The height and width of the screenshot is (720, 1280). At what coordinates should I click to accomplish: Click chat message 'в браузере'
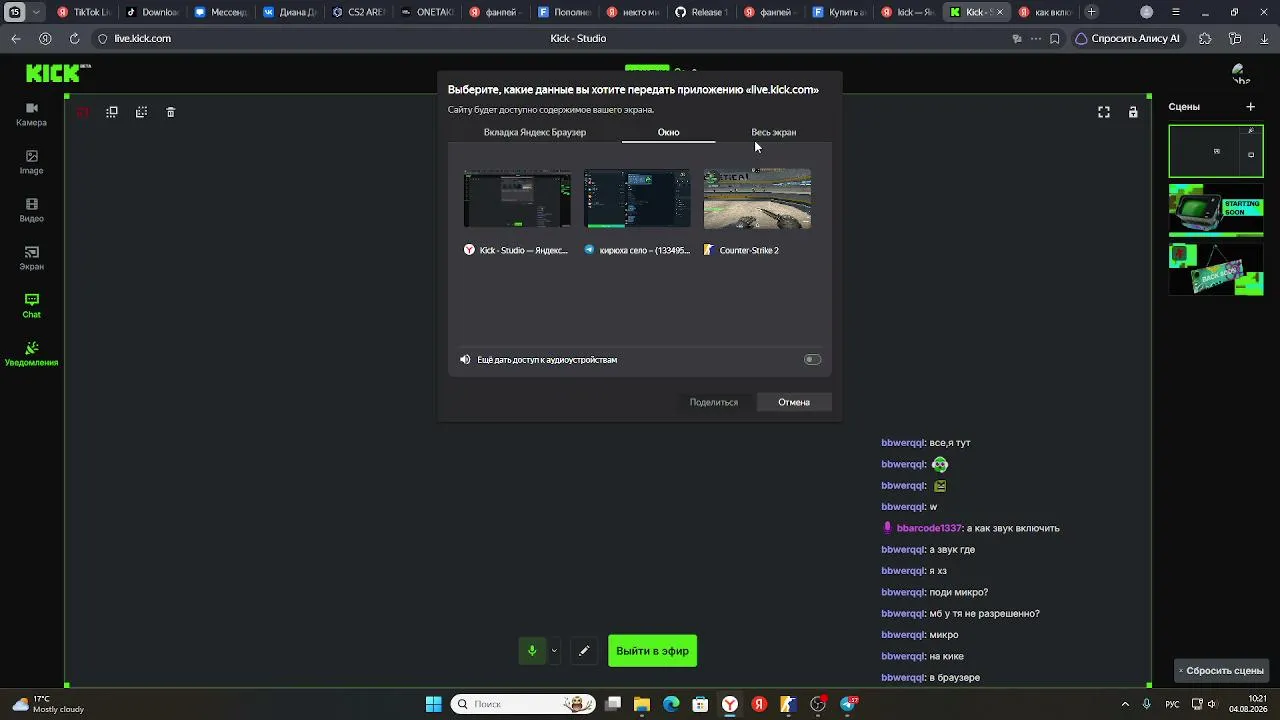[x=955, y=678]
